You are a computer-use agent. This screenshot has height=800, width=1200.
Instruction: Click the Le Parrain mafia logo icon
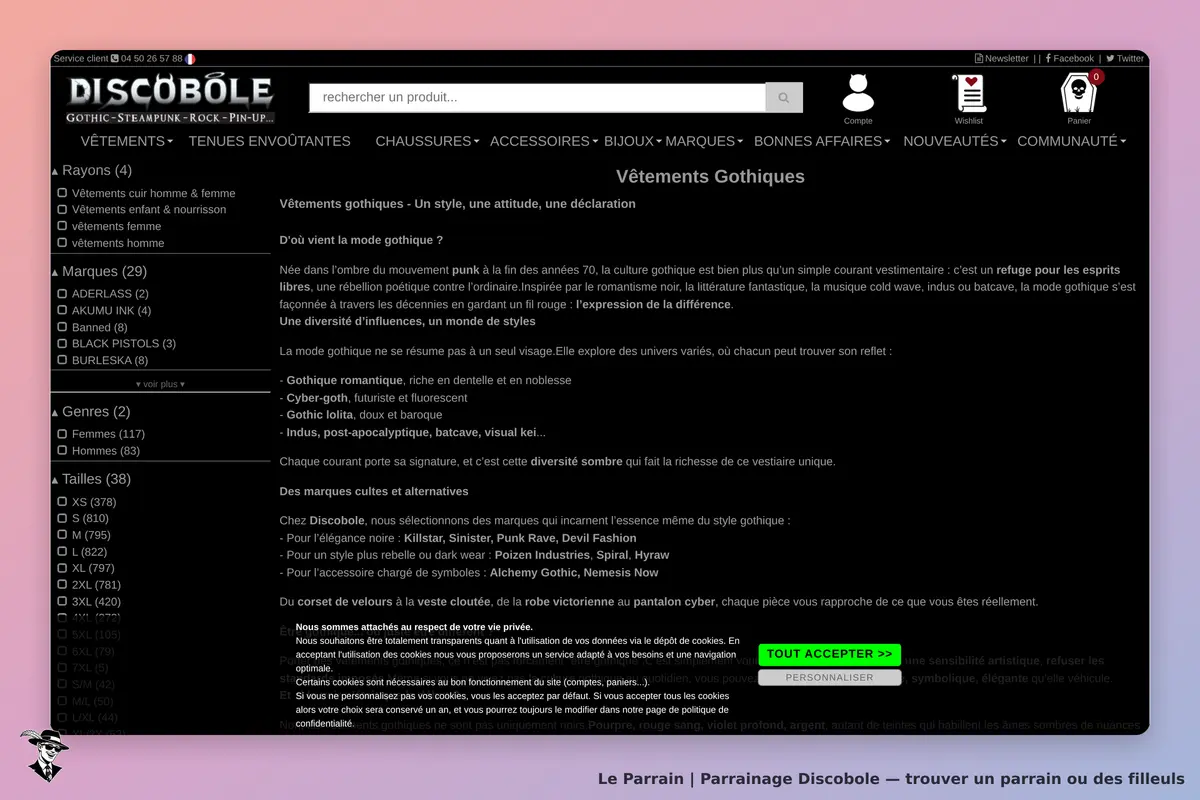tap(43, 755)
